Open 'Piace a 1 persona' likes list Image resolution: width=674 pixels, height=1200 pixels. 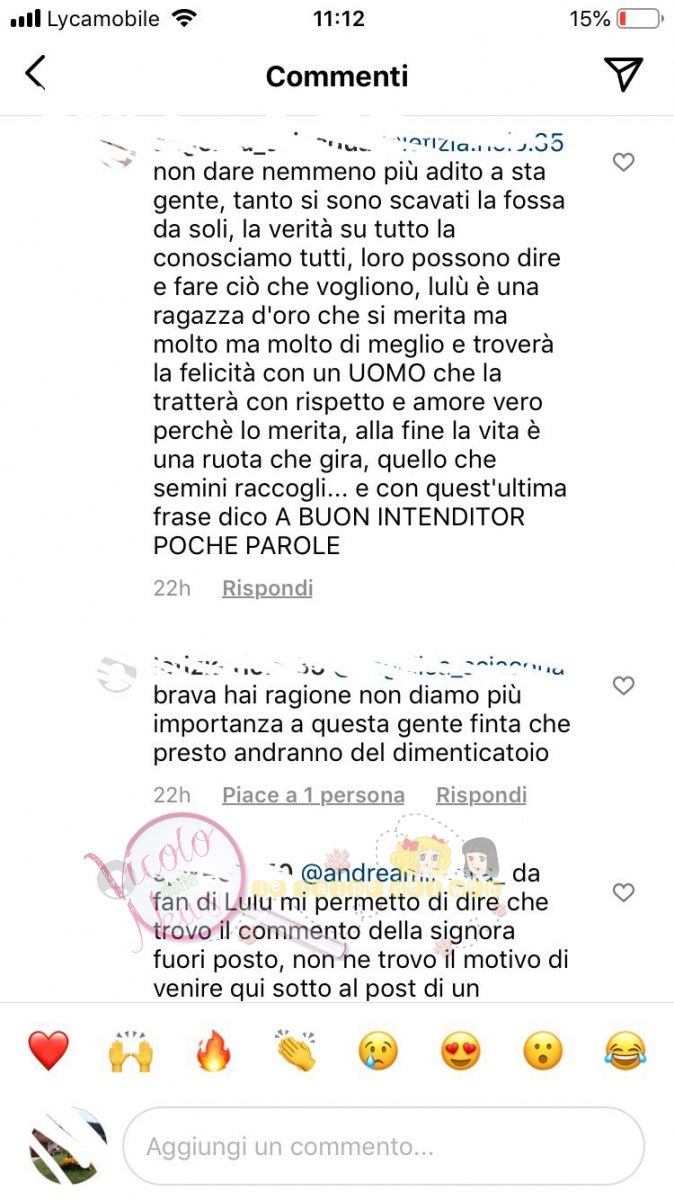click(313, 795)
